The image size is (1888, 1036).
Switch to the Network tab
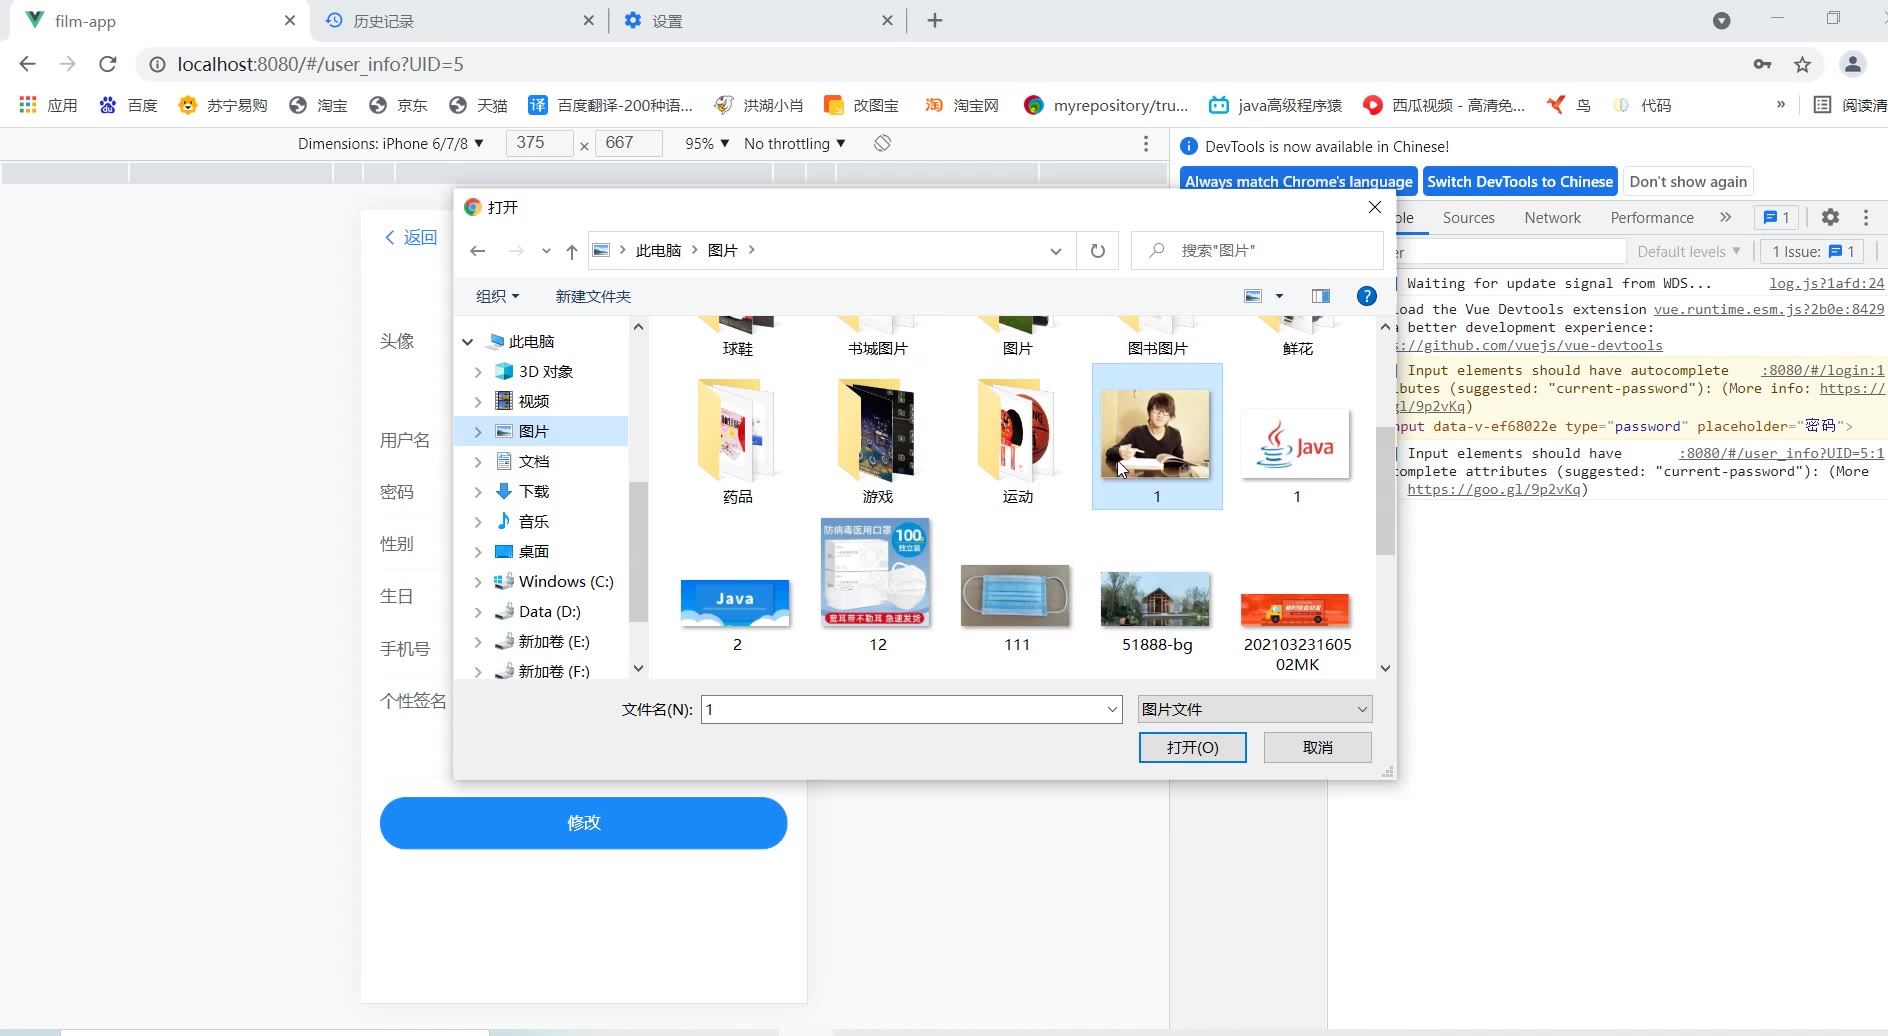[x=1552, y=217]
